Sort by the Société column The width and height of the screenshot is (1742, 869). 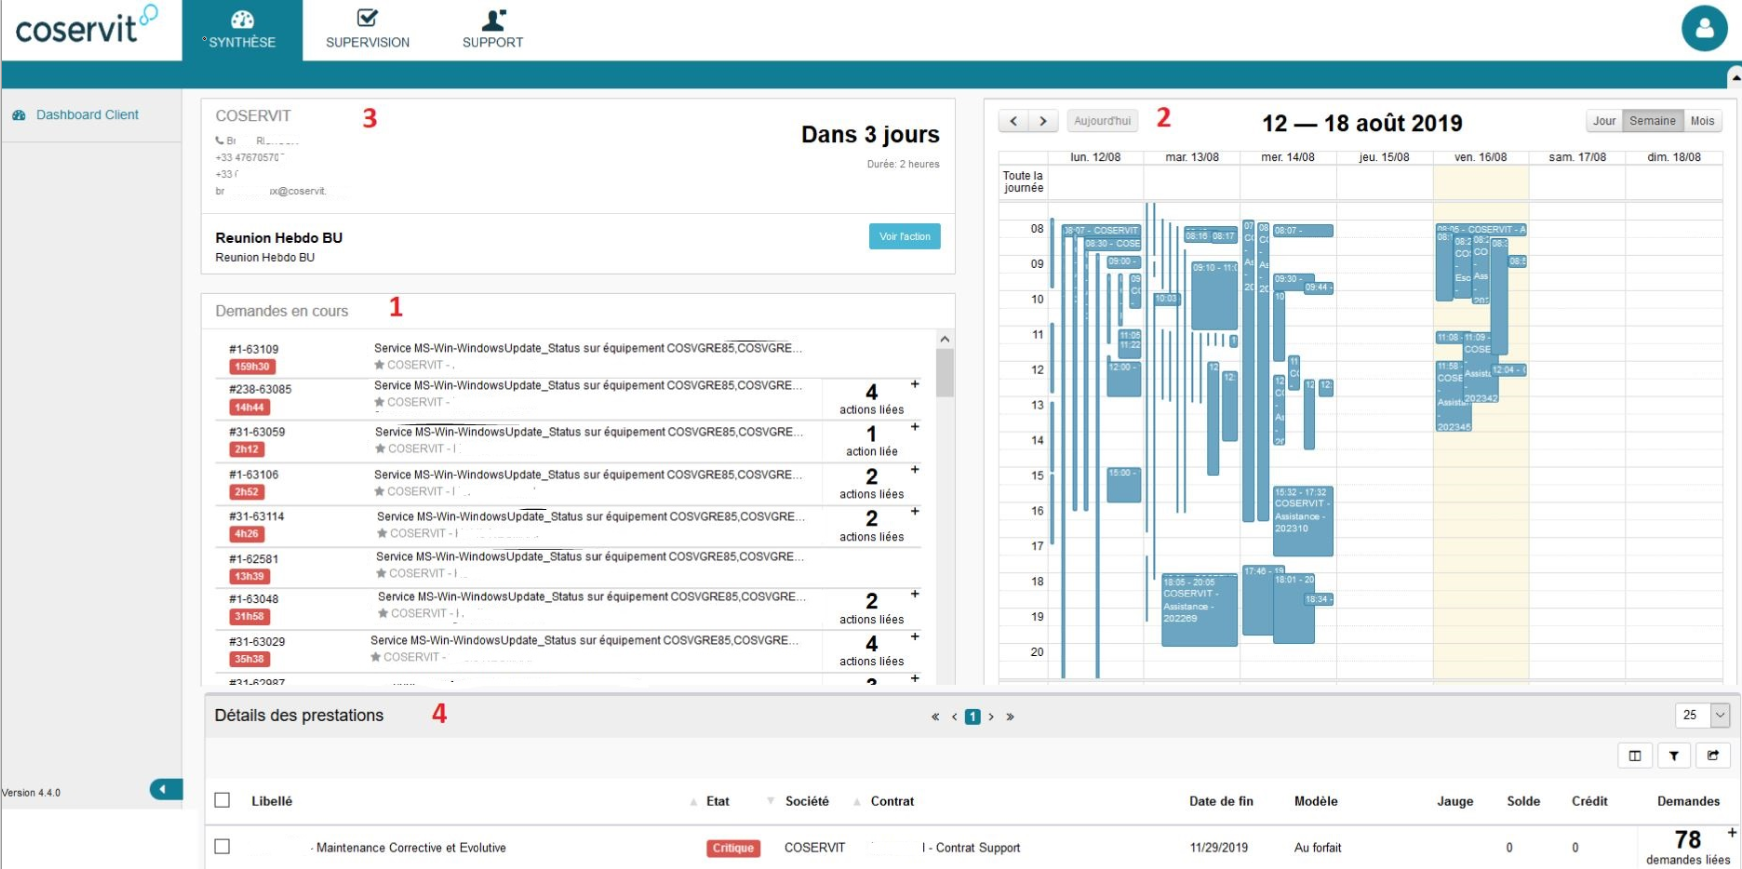(806, 801)
